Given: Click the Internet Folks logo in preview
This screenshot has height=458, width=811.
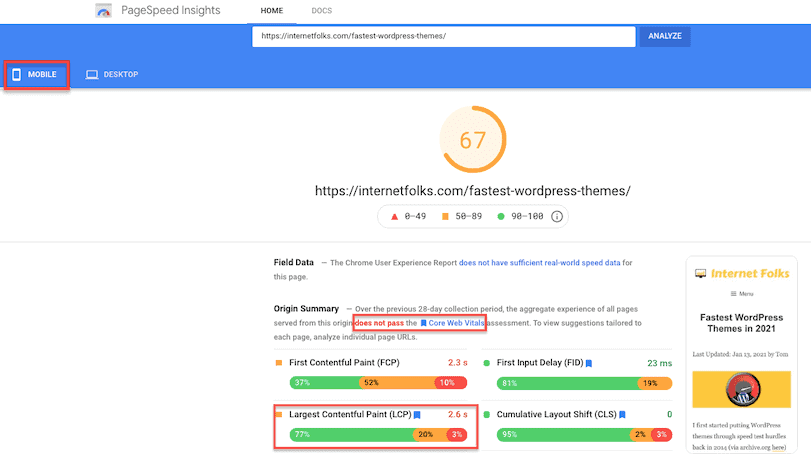Looking at the screenshot, I should coord(742,273).
